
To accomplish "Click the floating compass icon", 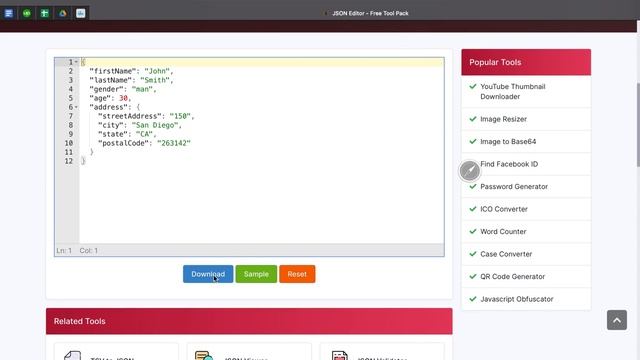I will click(x=469, y=171).
